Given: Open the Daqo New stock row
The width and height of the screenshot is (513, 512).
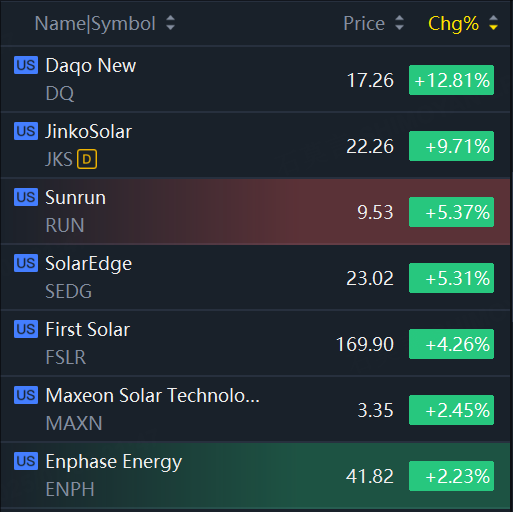Looking at the screenshot, I should click(x=256, y=79).
